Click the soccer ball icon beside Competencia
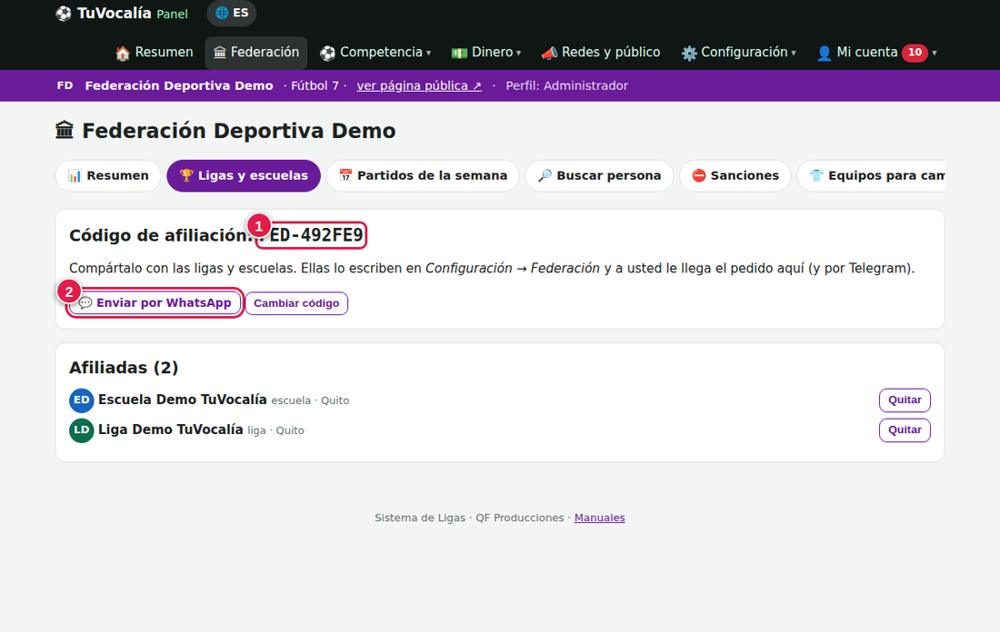The image size is (1000, 632). [x=328, y=53]
